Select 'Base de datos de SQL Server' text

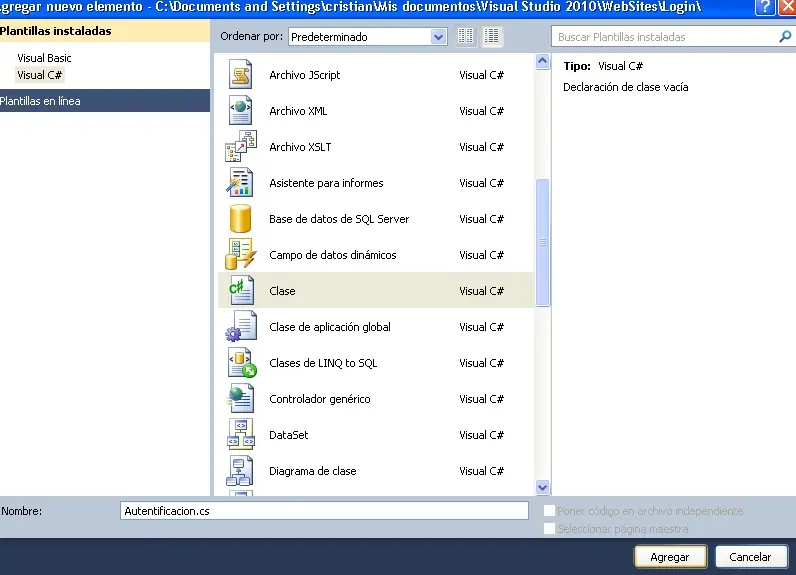tap(339, 219)
